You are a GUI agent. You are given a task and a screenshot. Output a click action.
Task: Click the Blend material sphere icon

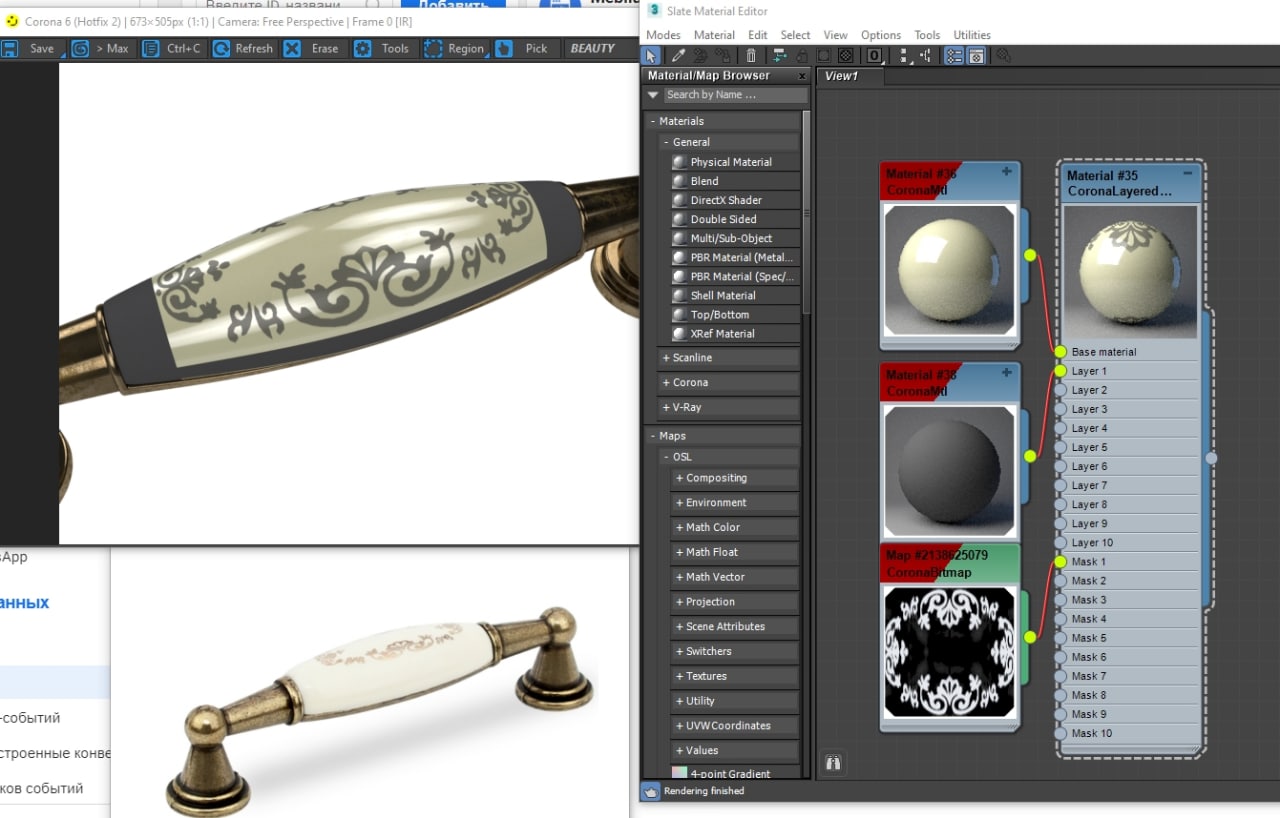679,181
